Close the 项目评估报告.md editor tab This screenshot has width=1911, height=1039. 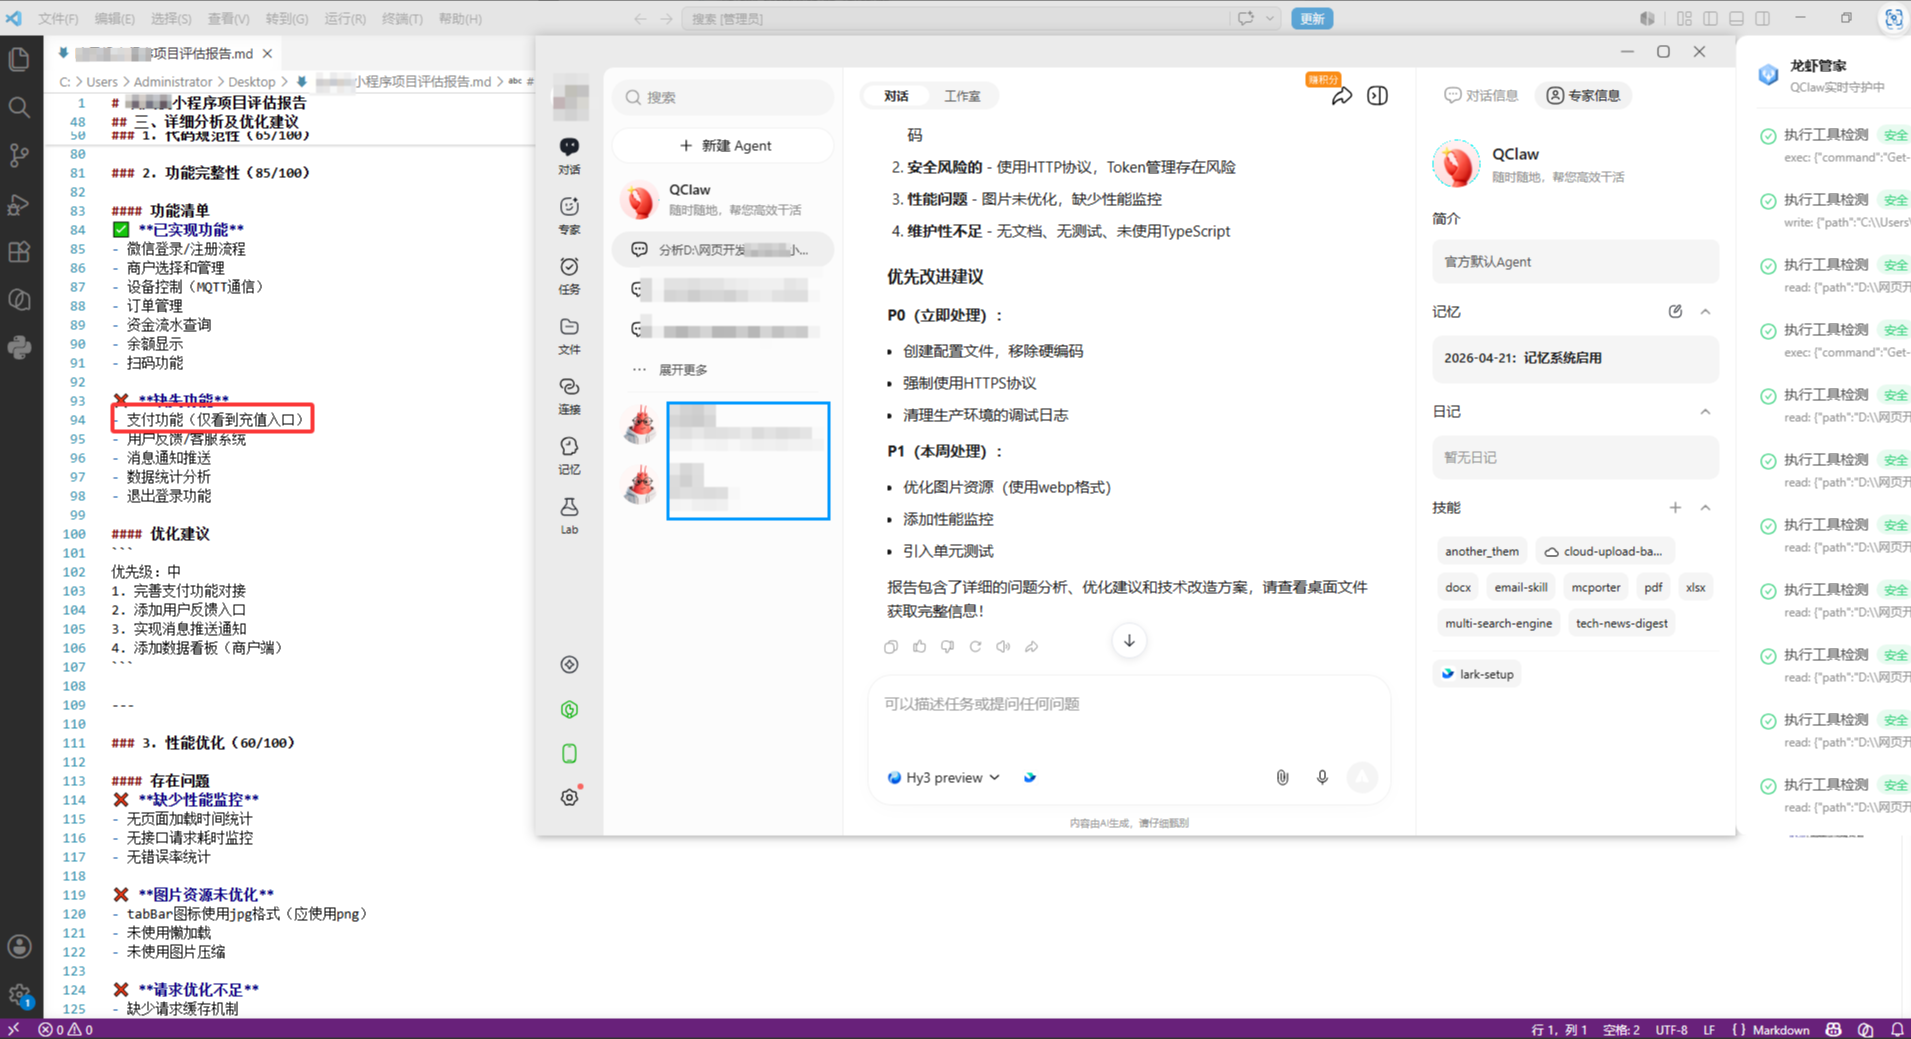click(x=267, y=53)
